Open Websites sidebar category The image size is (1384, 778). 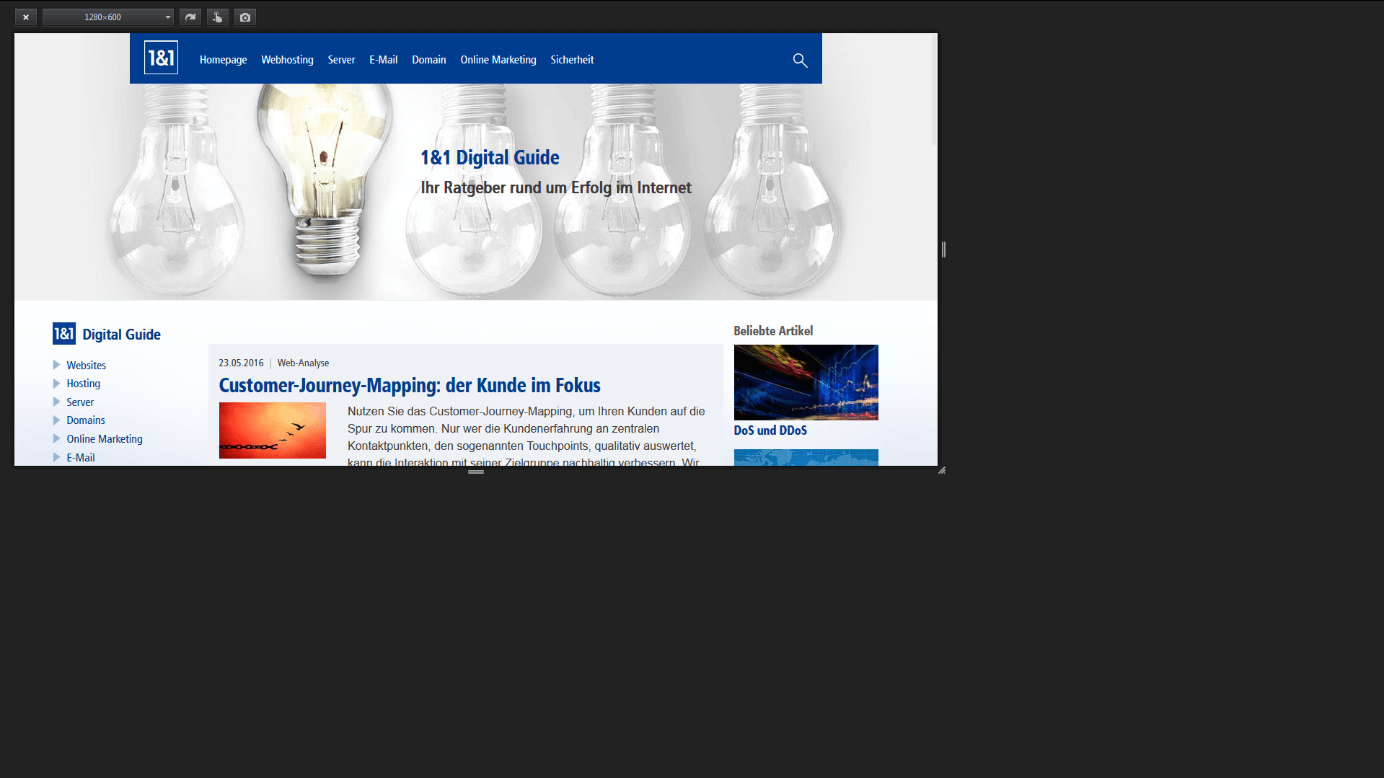click(x=86, y=365)
